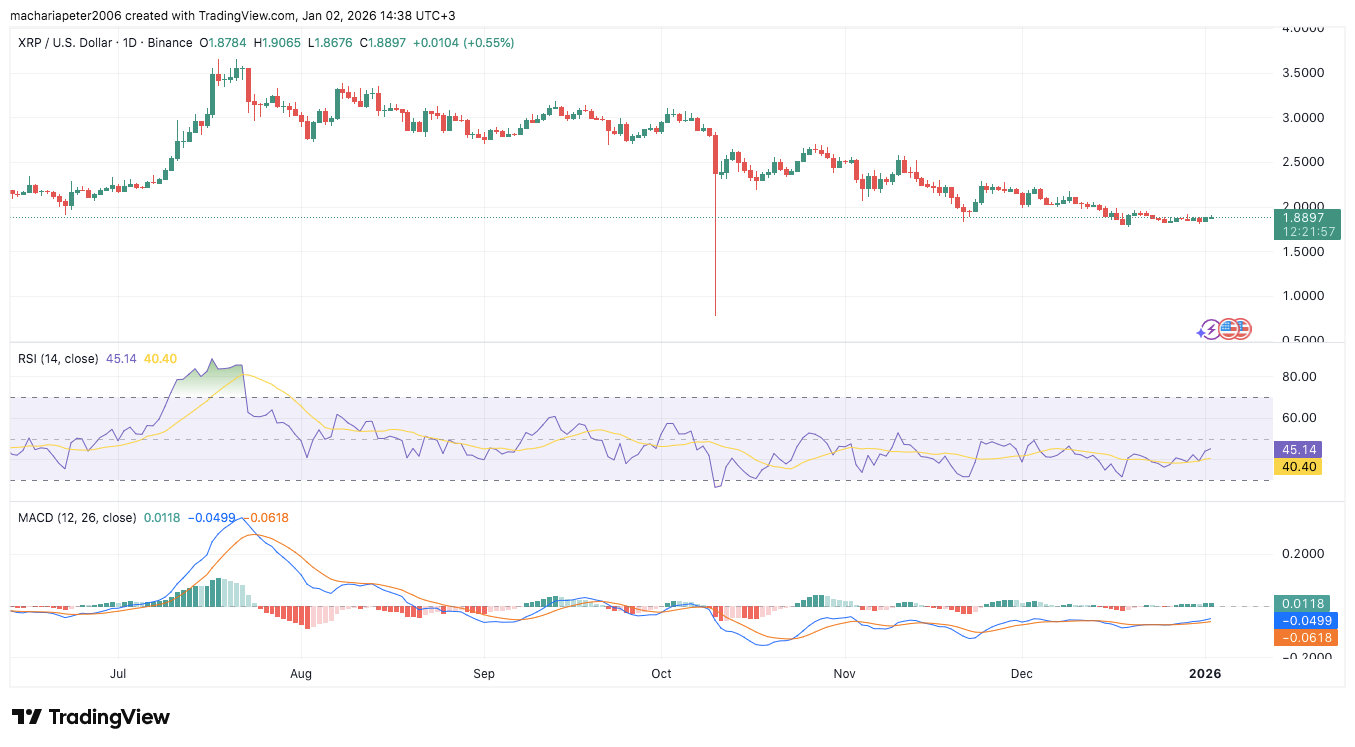Click the 12:21:57 candle countdown timer
Image resolution: width=1355 pixels, height=747 pixels.
point(1307,230)
